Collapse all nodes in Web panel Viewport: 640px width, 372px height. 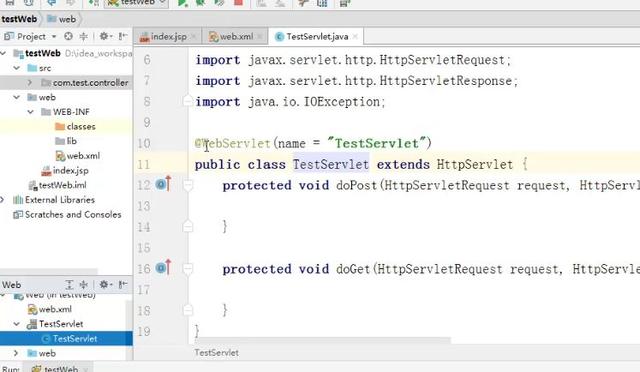tap(84, 285)
